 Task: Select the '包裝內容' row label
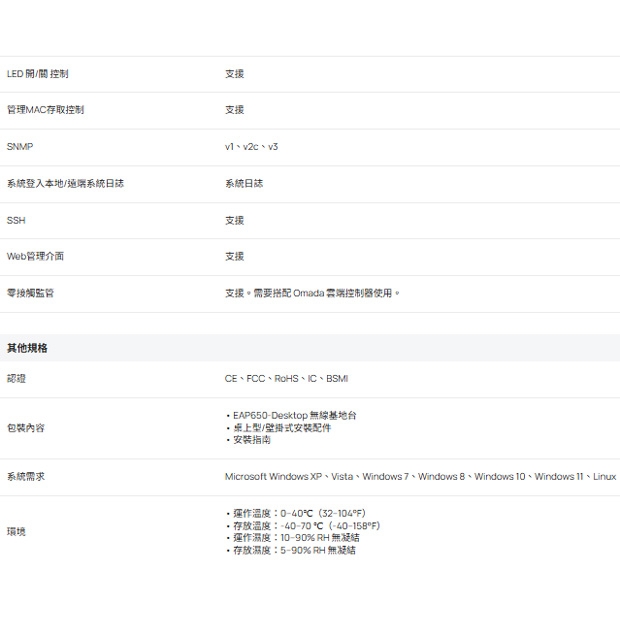[26, 428]
